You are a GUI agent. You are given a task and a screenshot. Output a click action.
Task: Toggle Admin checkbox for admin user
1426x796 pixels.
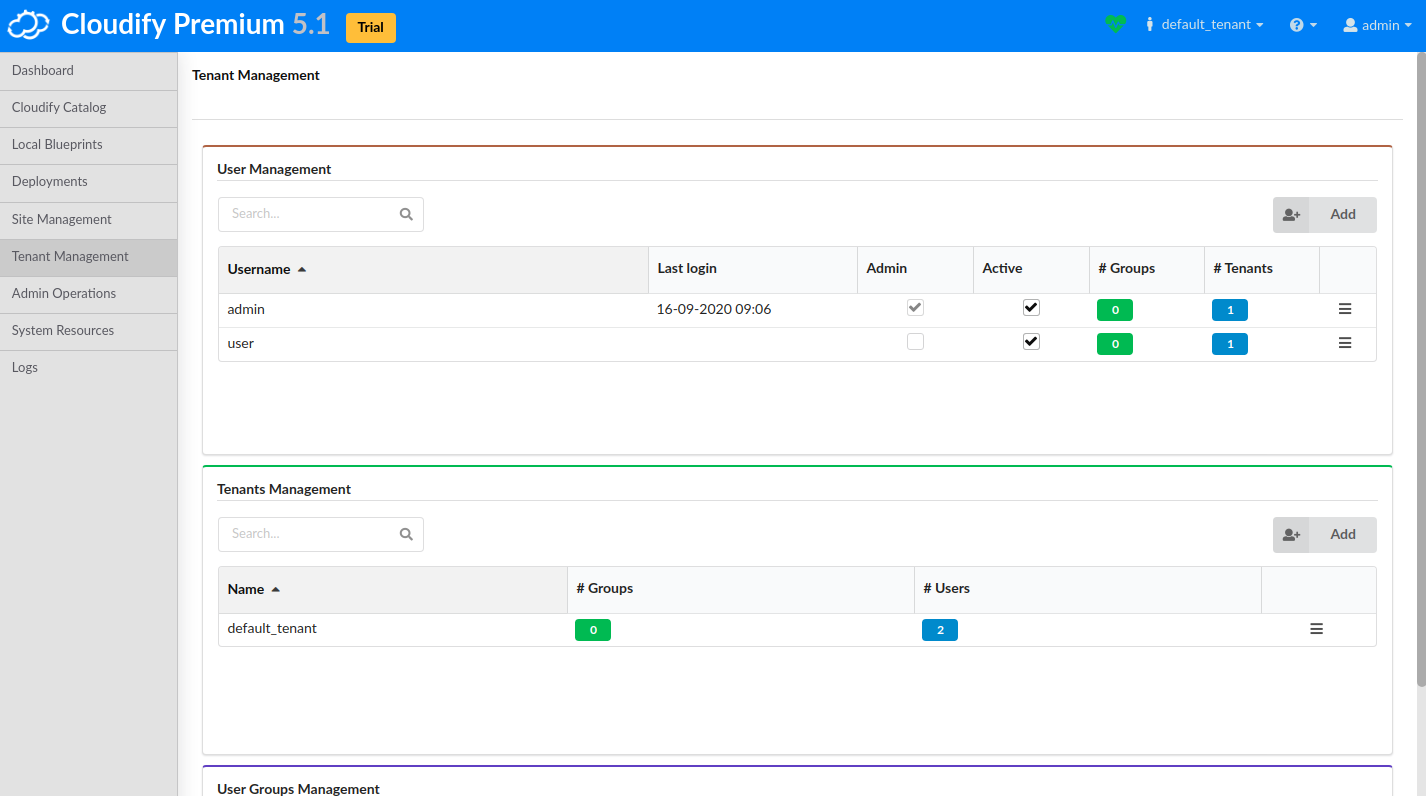click(915, 308)
